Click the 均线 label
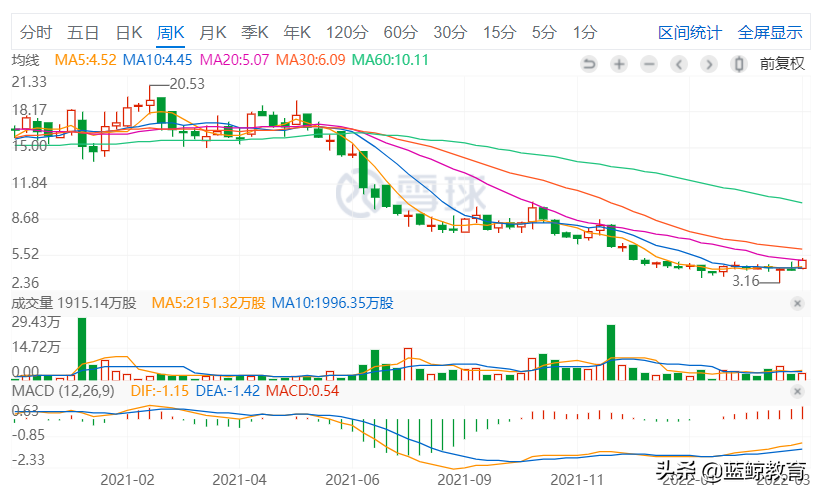The image size is (821, 496). [x=25, y=60]
